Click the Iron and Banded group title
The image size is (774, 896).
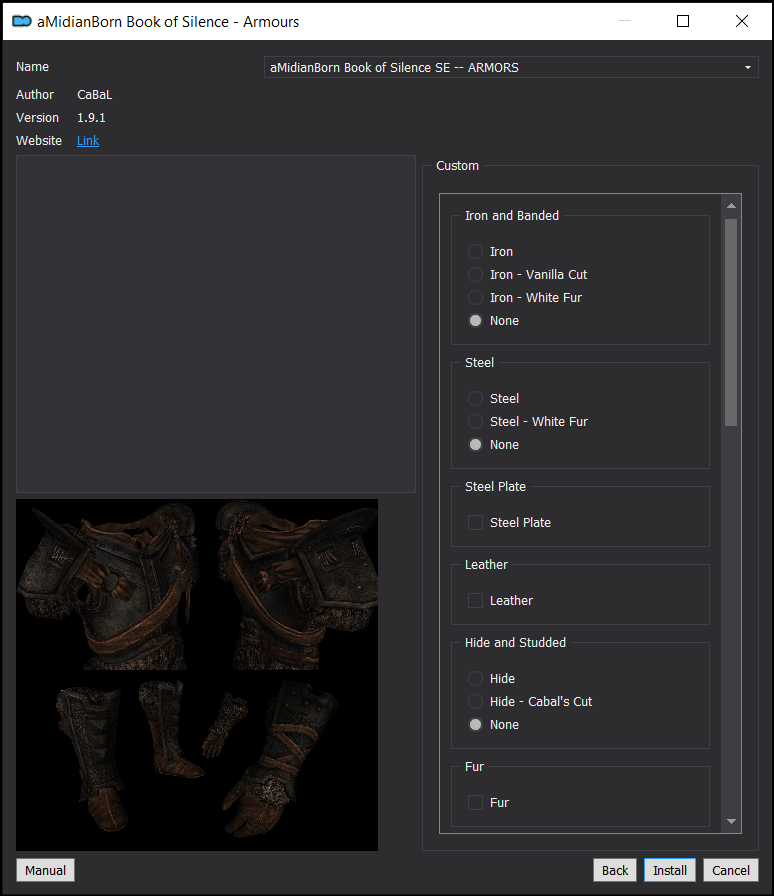[x=512, y=215]
